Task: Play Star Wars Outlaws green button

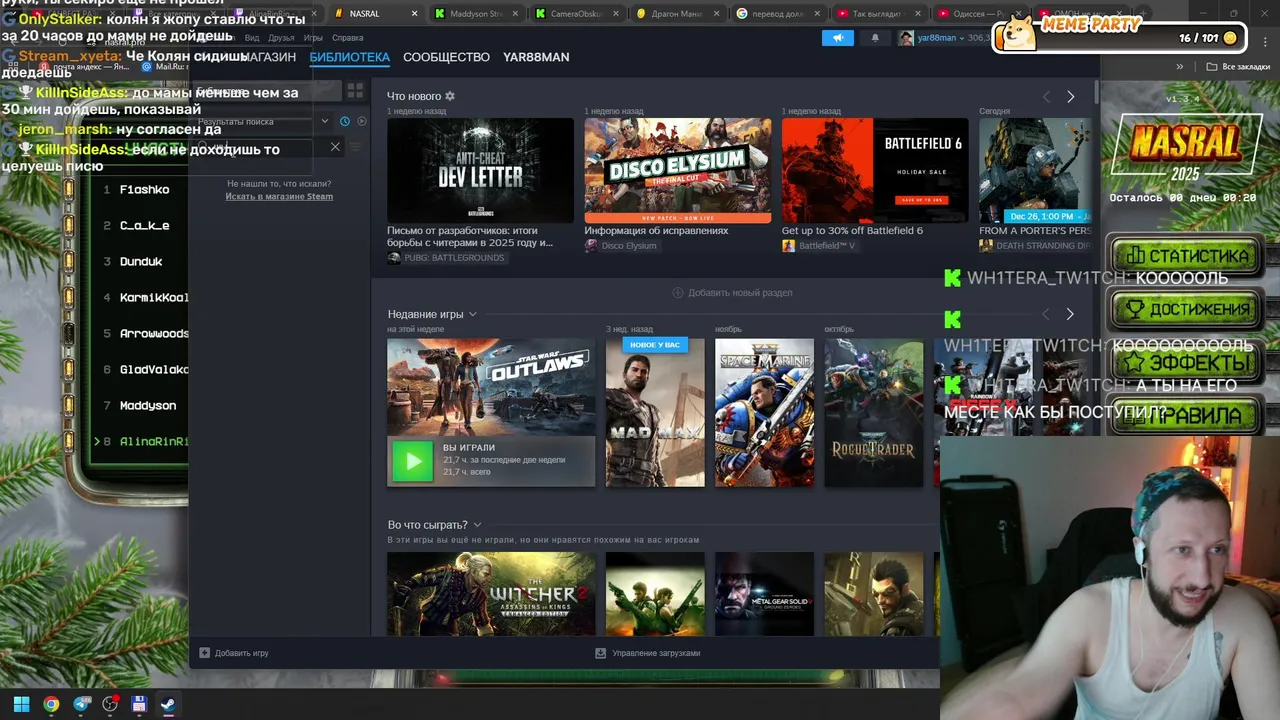Action: click(412, 462)
